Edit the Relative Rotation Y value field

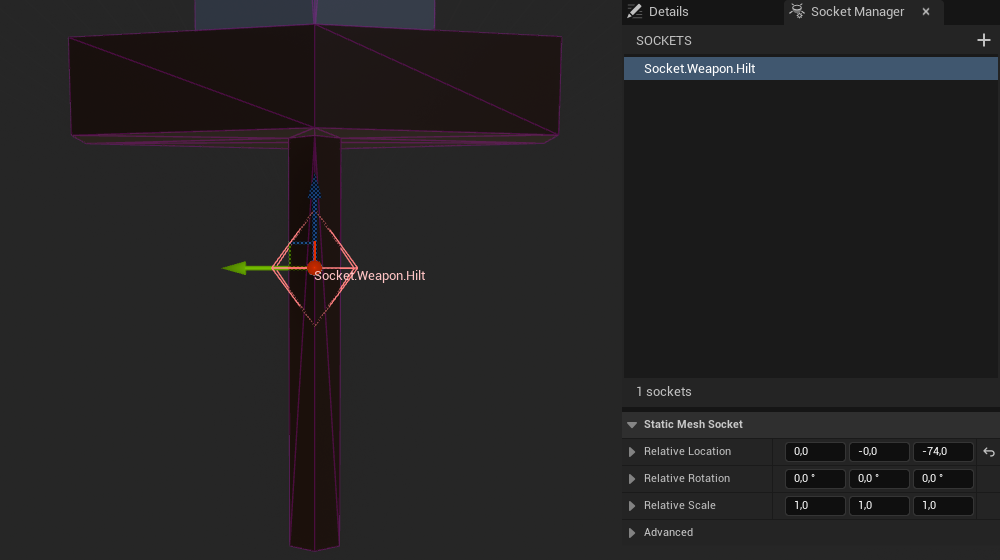pyautogui.click(x=879, y=479)
